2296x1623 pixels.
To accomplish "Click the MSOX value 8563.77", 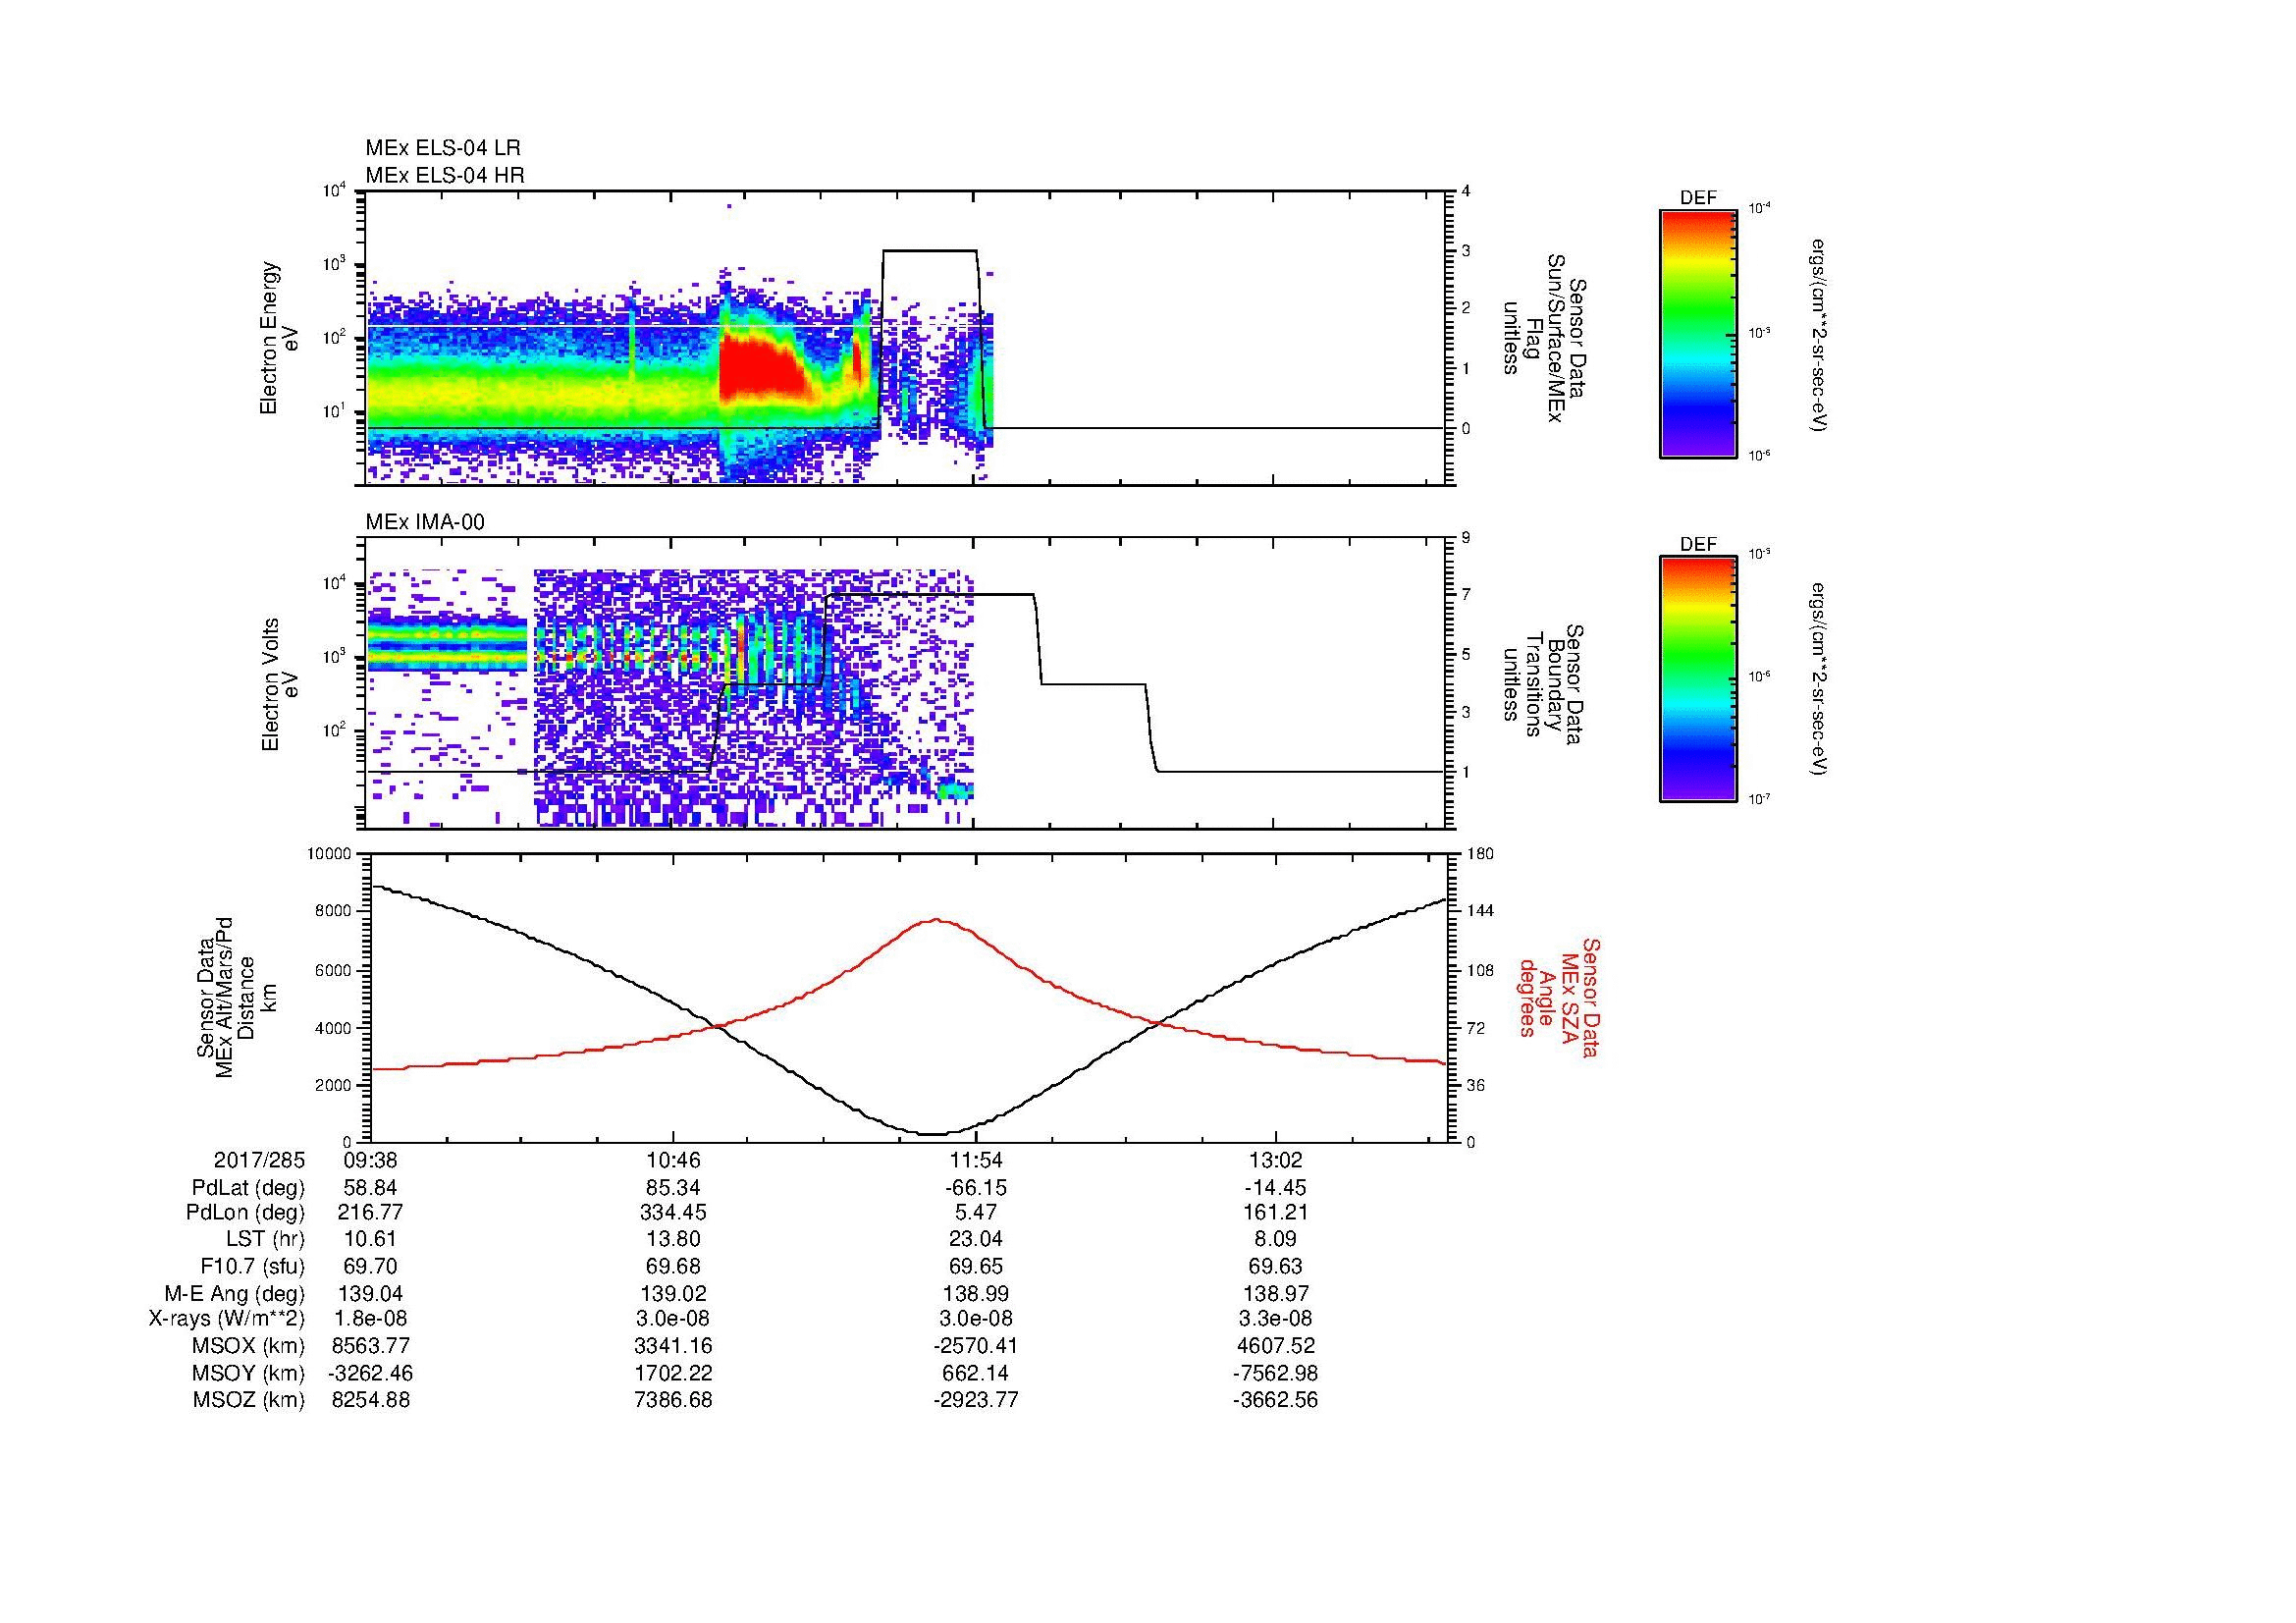I will (x=371, y=1346).
